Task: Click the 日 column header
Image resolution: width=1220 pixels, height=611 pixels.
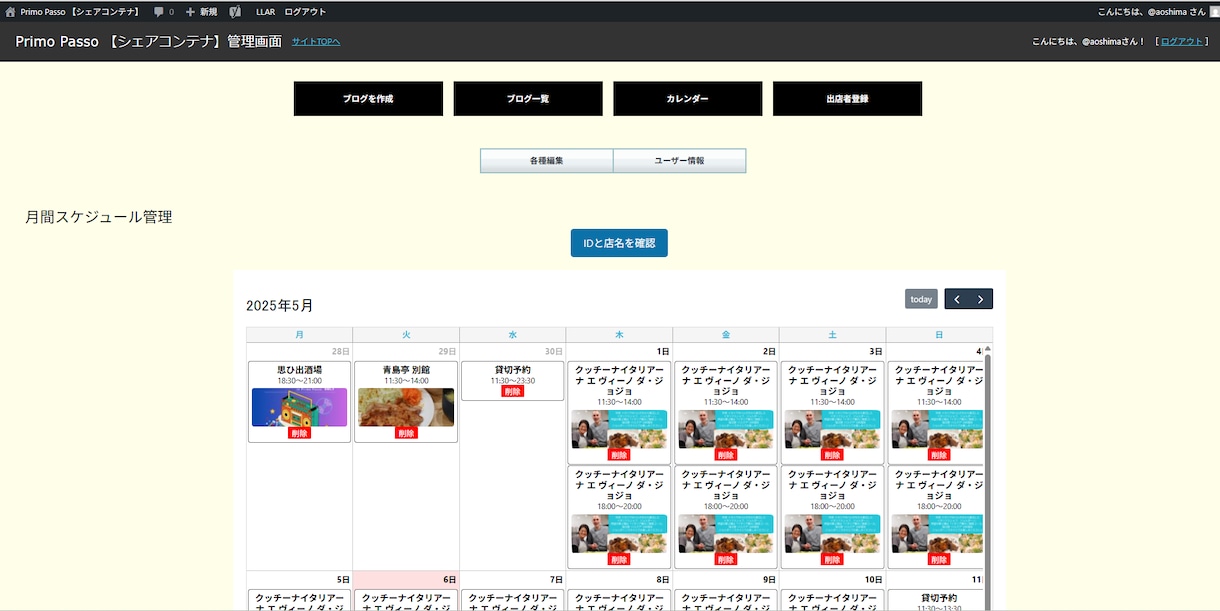Action: 939,335
